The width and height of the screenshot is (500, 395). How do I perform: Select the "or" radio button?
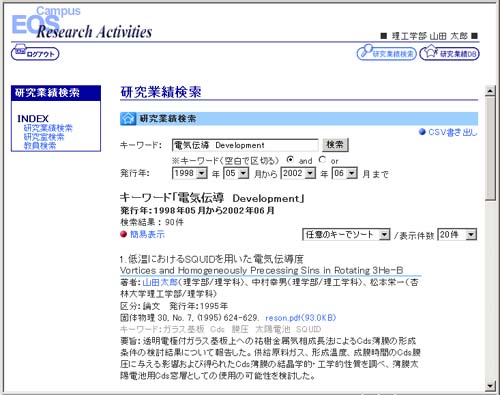tap(322, 160)
